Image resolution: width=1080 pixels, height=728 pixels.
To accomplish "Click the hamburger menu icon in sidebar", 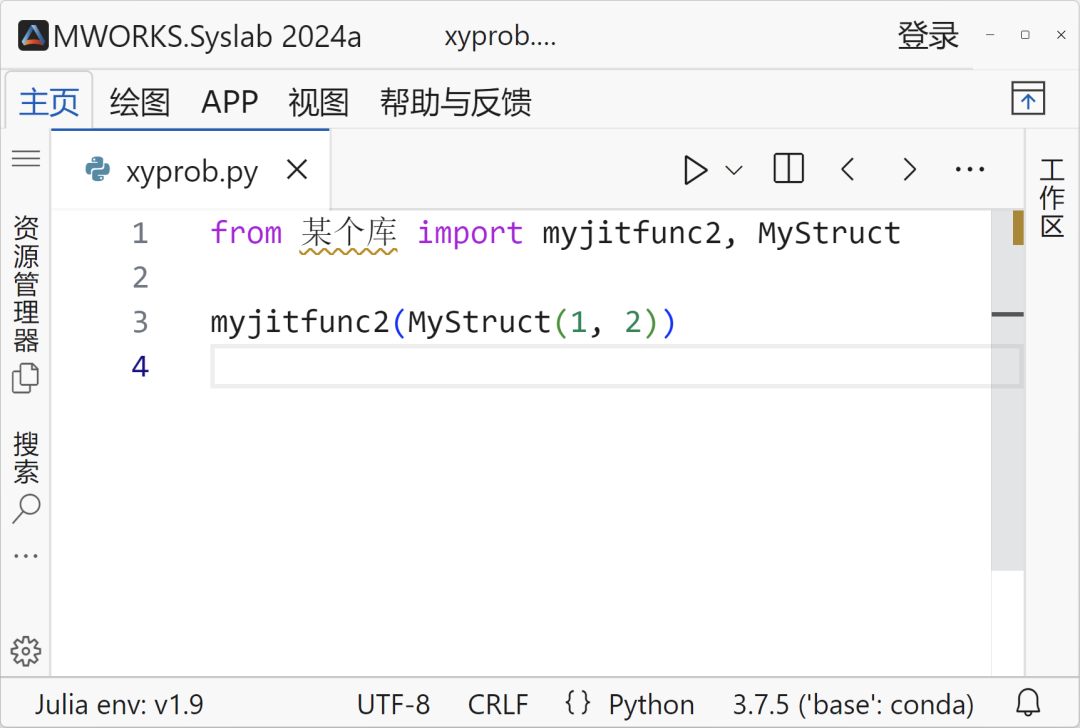I will (x=25, y=157).
